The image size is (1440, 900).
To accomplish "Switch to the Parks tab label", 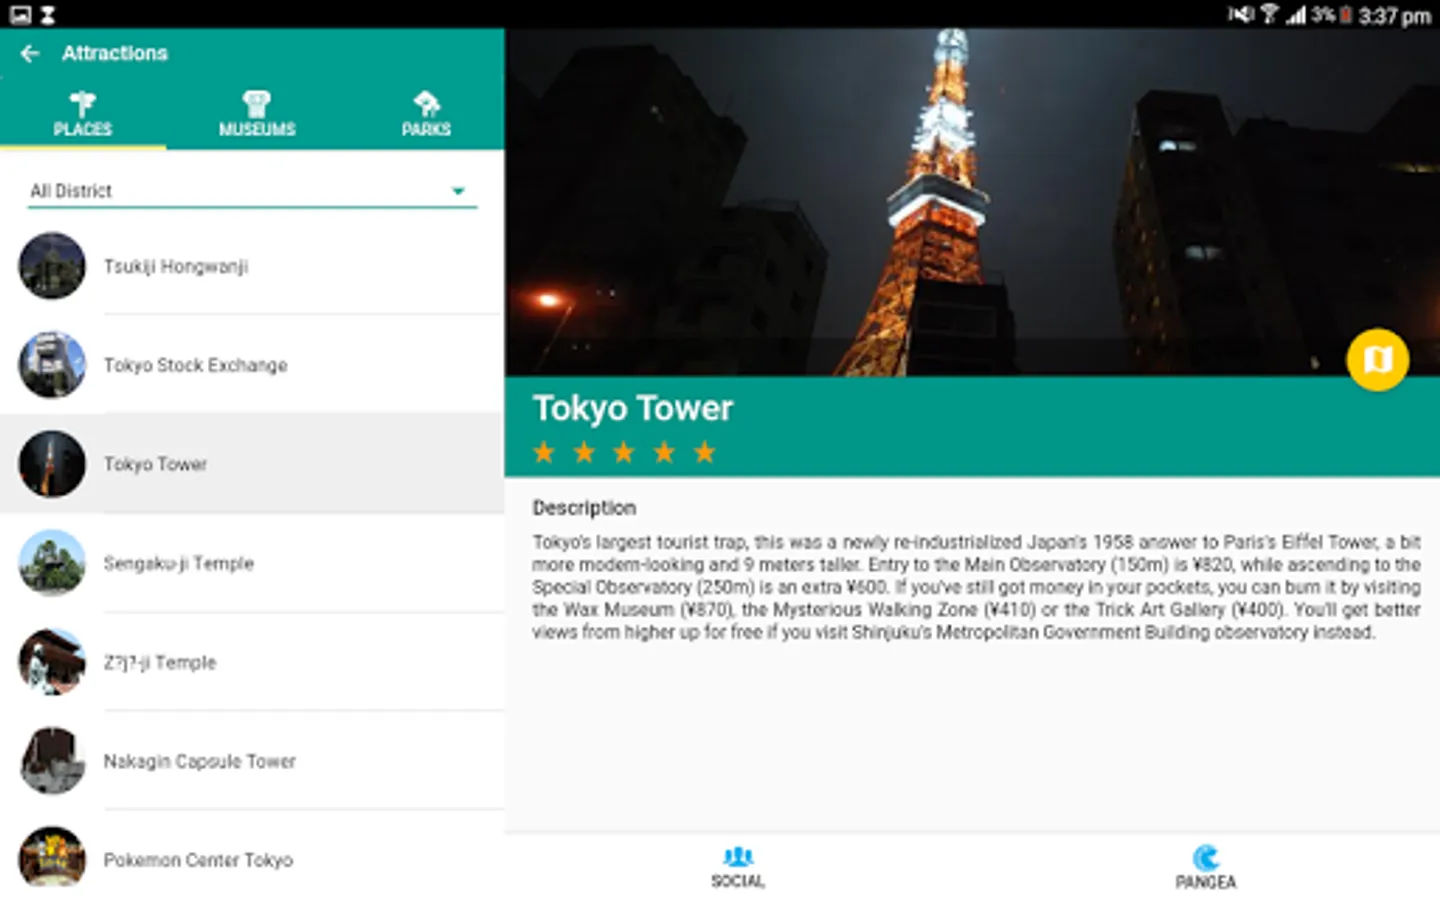I will [x=426, y=130].
